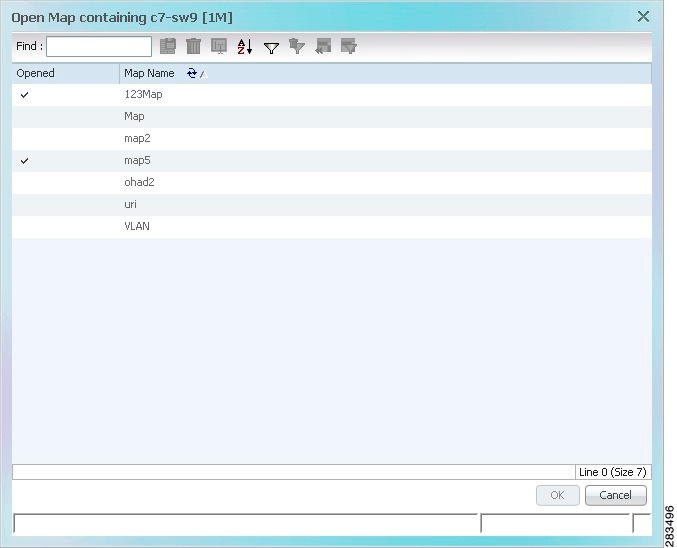The height and width of the screenshot is (548, 677).
Task: Click the sort ascending triangle in Map Name header
Action: click(x=203, y=75)
